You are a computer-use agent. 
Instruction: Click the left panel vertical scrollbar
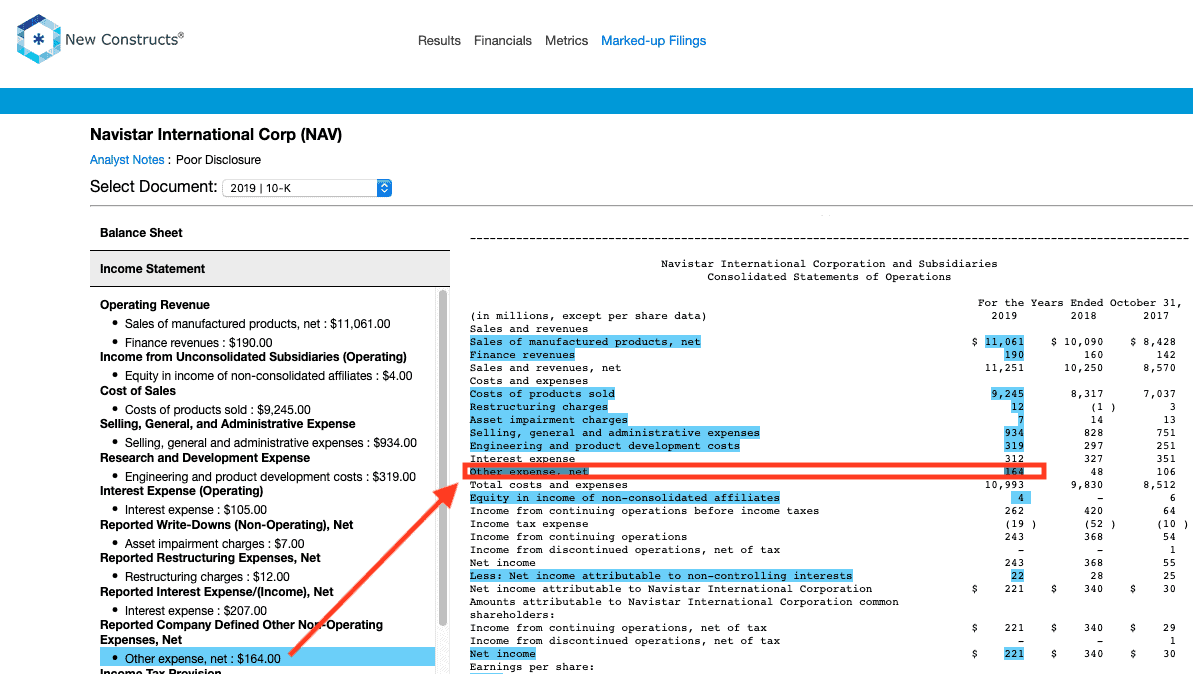pos(443,456)
